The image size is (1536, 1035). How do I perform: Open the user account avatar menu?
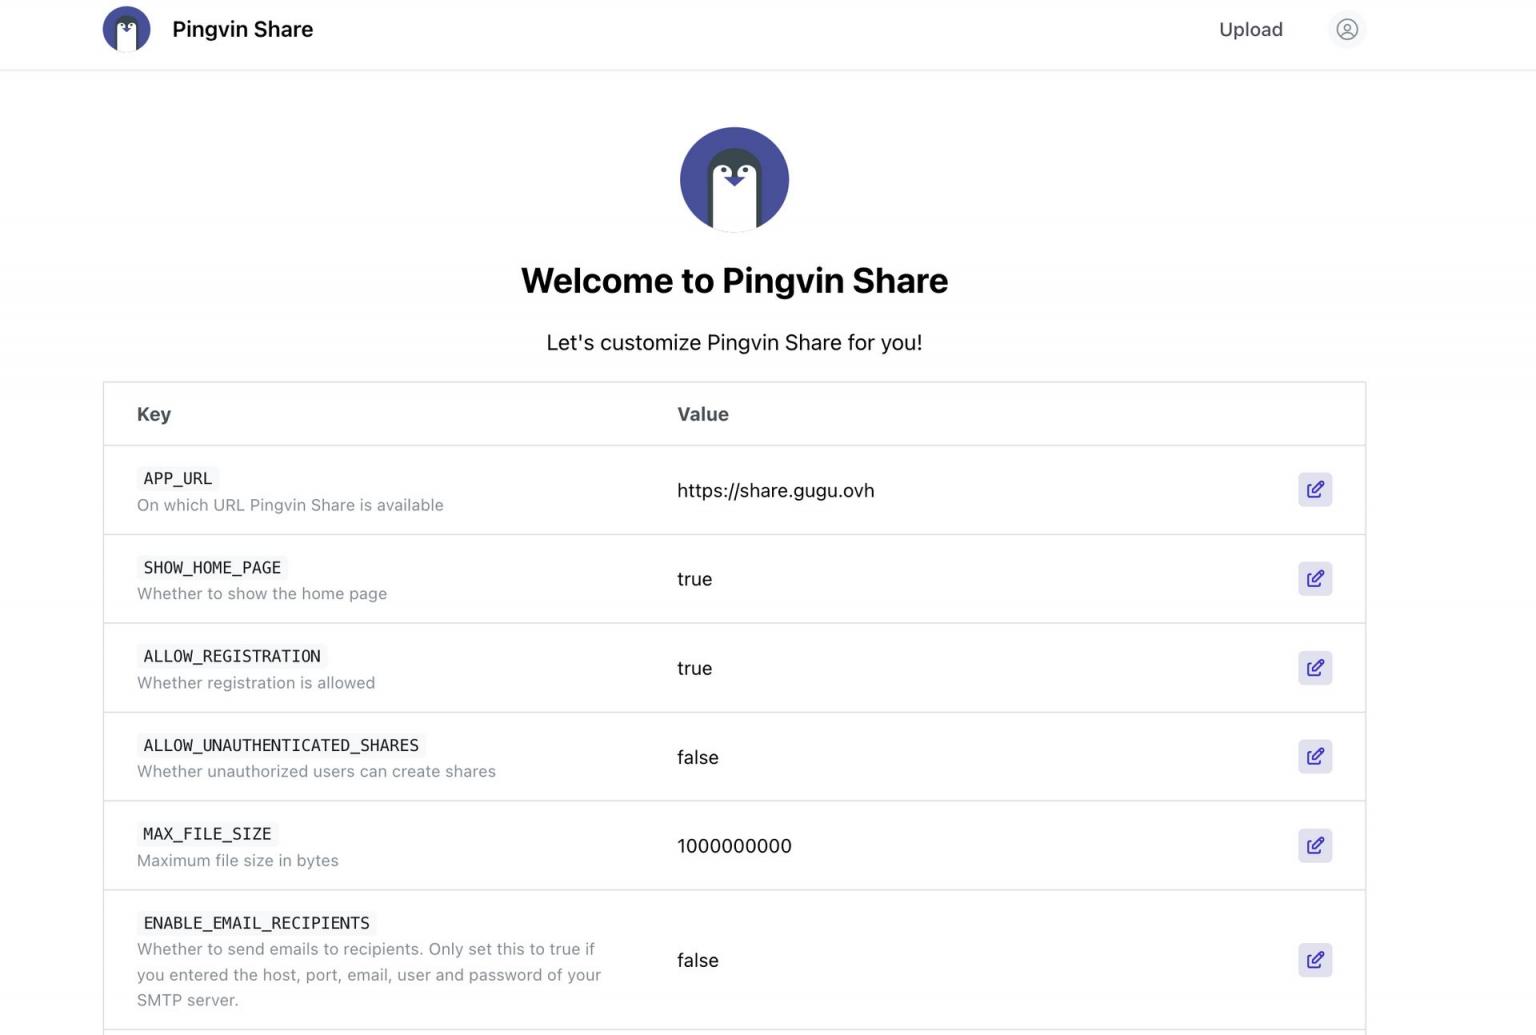(1347, 29)
